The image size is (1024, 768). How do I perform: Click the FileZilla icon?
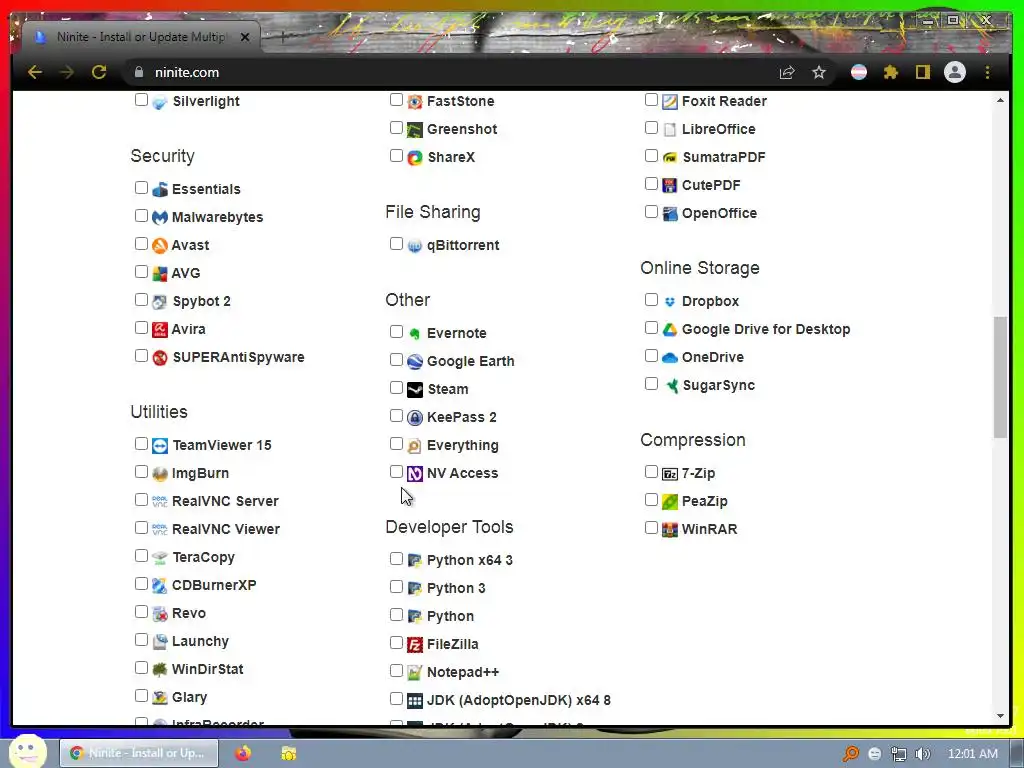pyautogui.click(x=415, y=645)
